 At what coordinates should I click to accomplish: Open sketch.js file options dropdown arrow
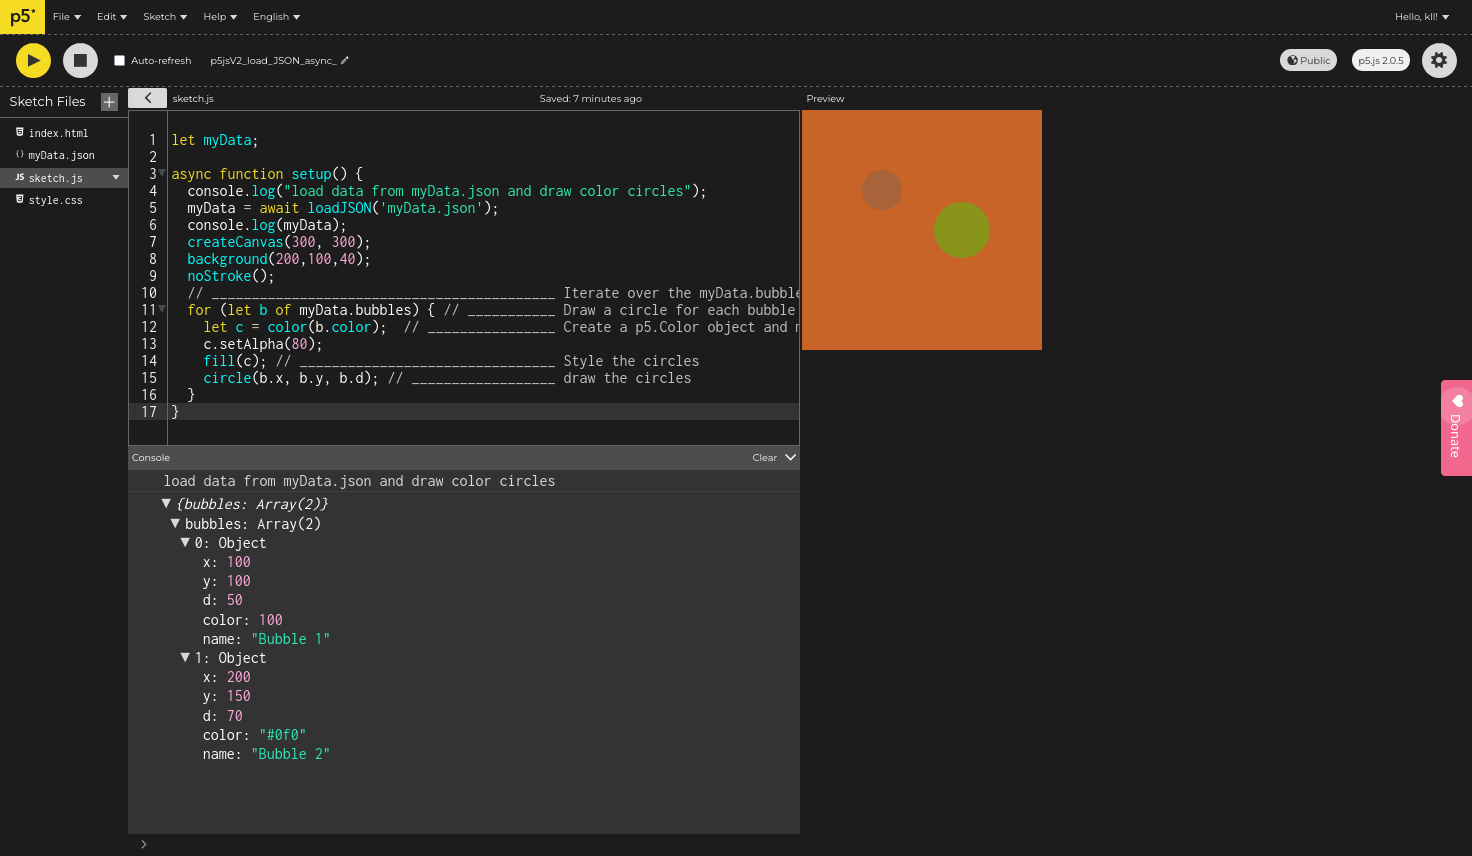coord(116,178)
